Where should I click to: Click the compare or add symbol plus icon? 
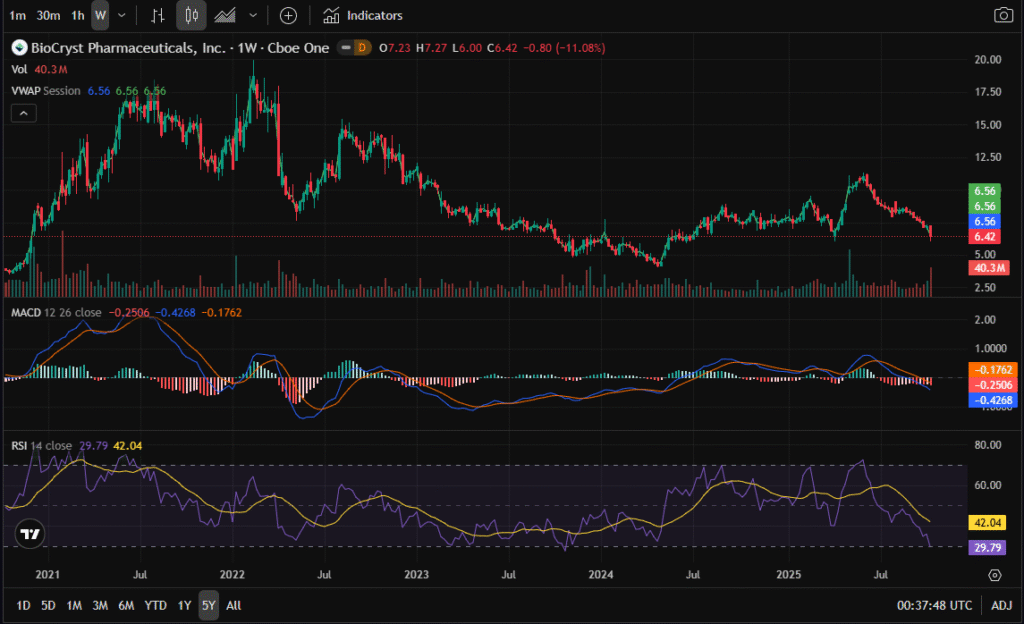[288, 15]
